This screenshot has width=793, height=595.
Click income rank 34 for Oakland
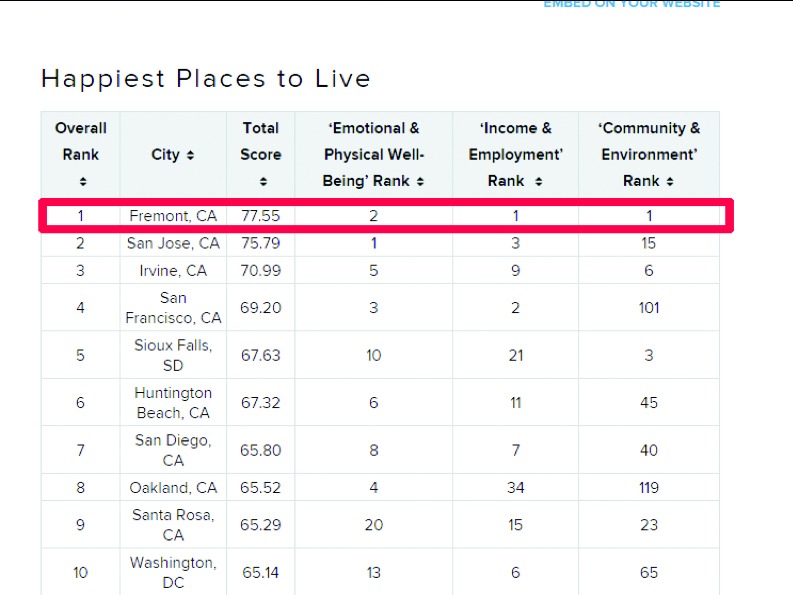(516, 488)
